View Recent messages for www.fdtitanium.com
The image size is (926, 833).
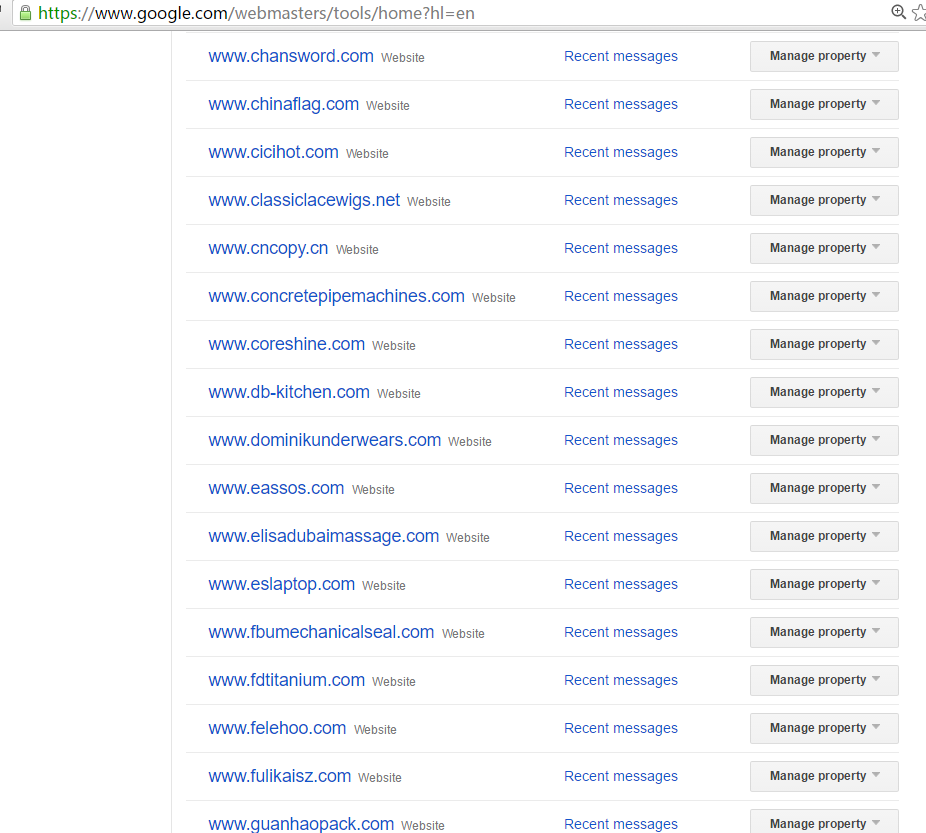coord(621,681)
